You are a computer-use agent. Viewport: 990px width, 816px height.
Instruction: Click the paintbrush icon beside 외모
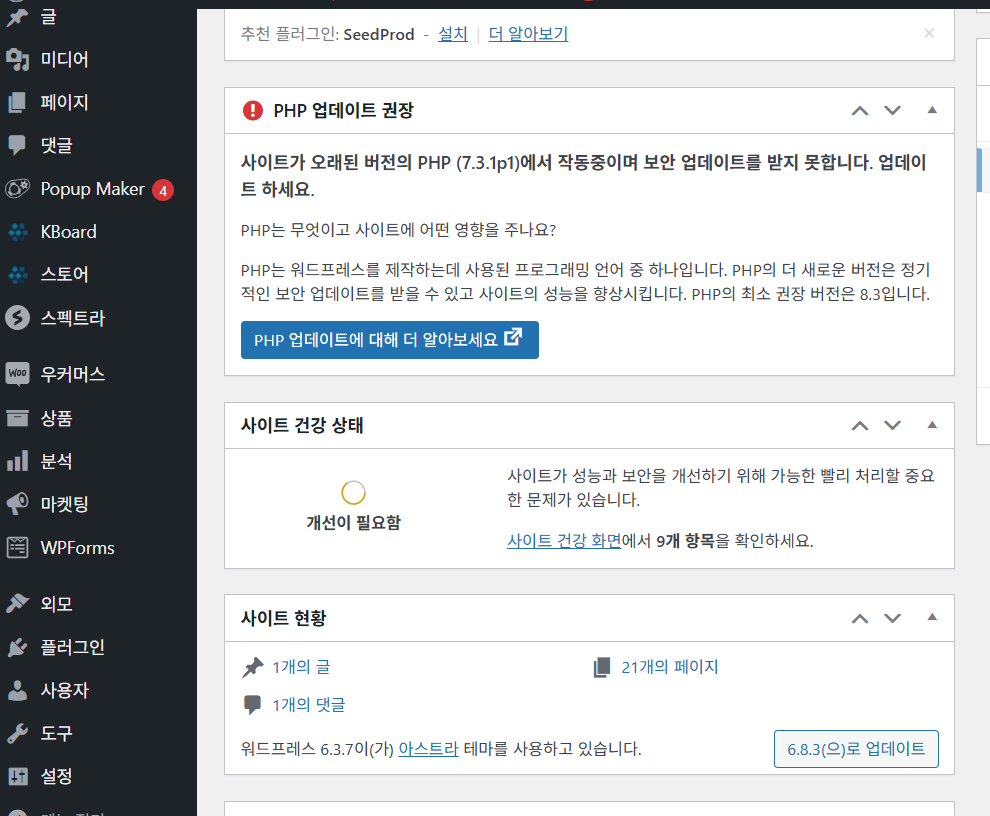pyautogui.click(x=18, y=603)
